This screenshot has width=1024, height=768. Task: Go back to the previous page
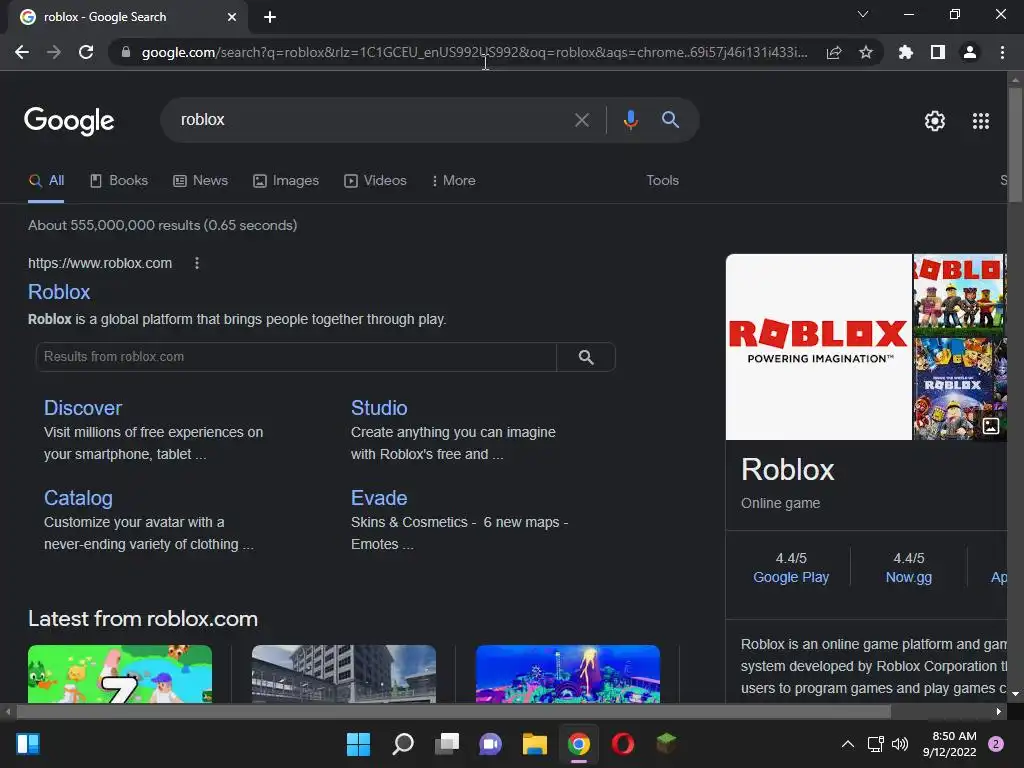(22, 52)
